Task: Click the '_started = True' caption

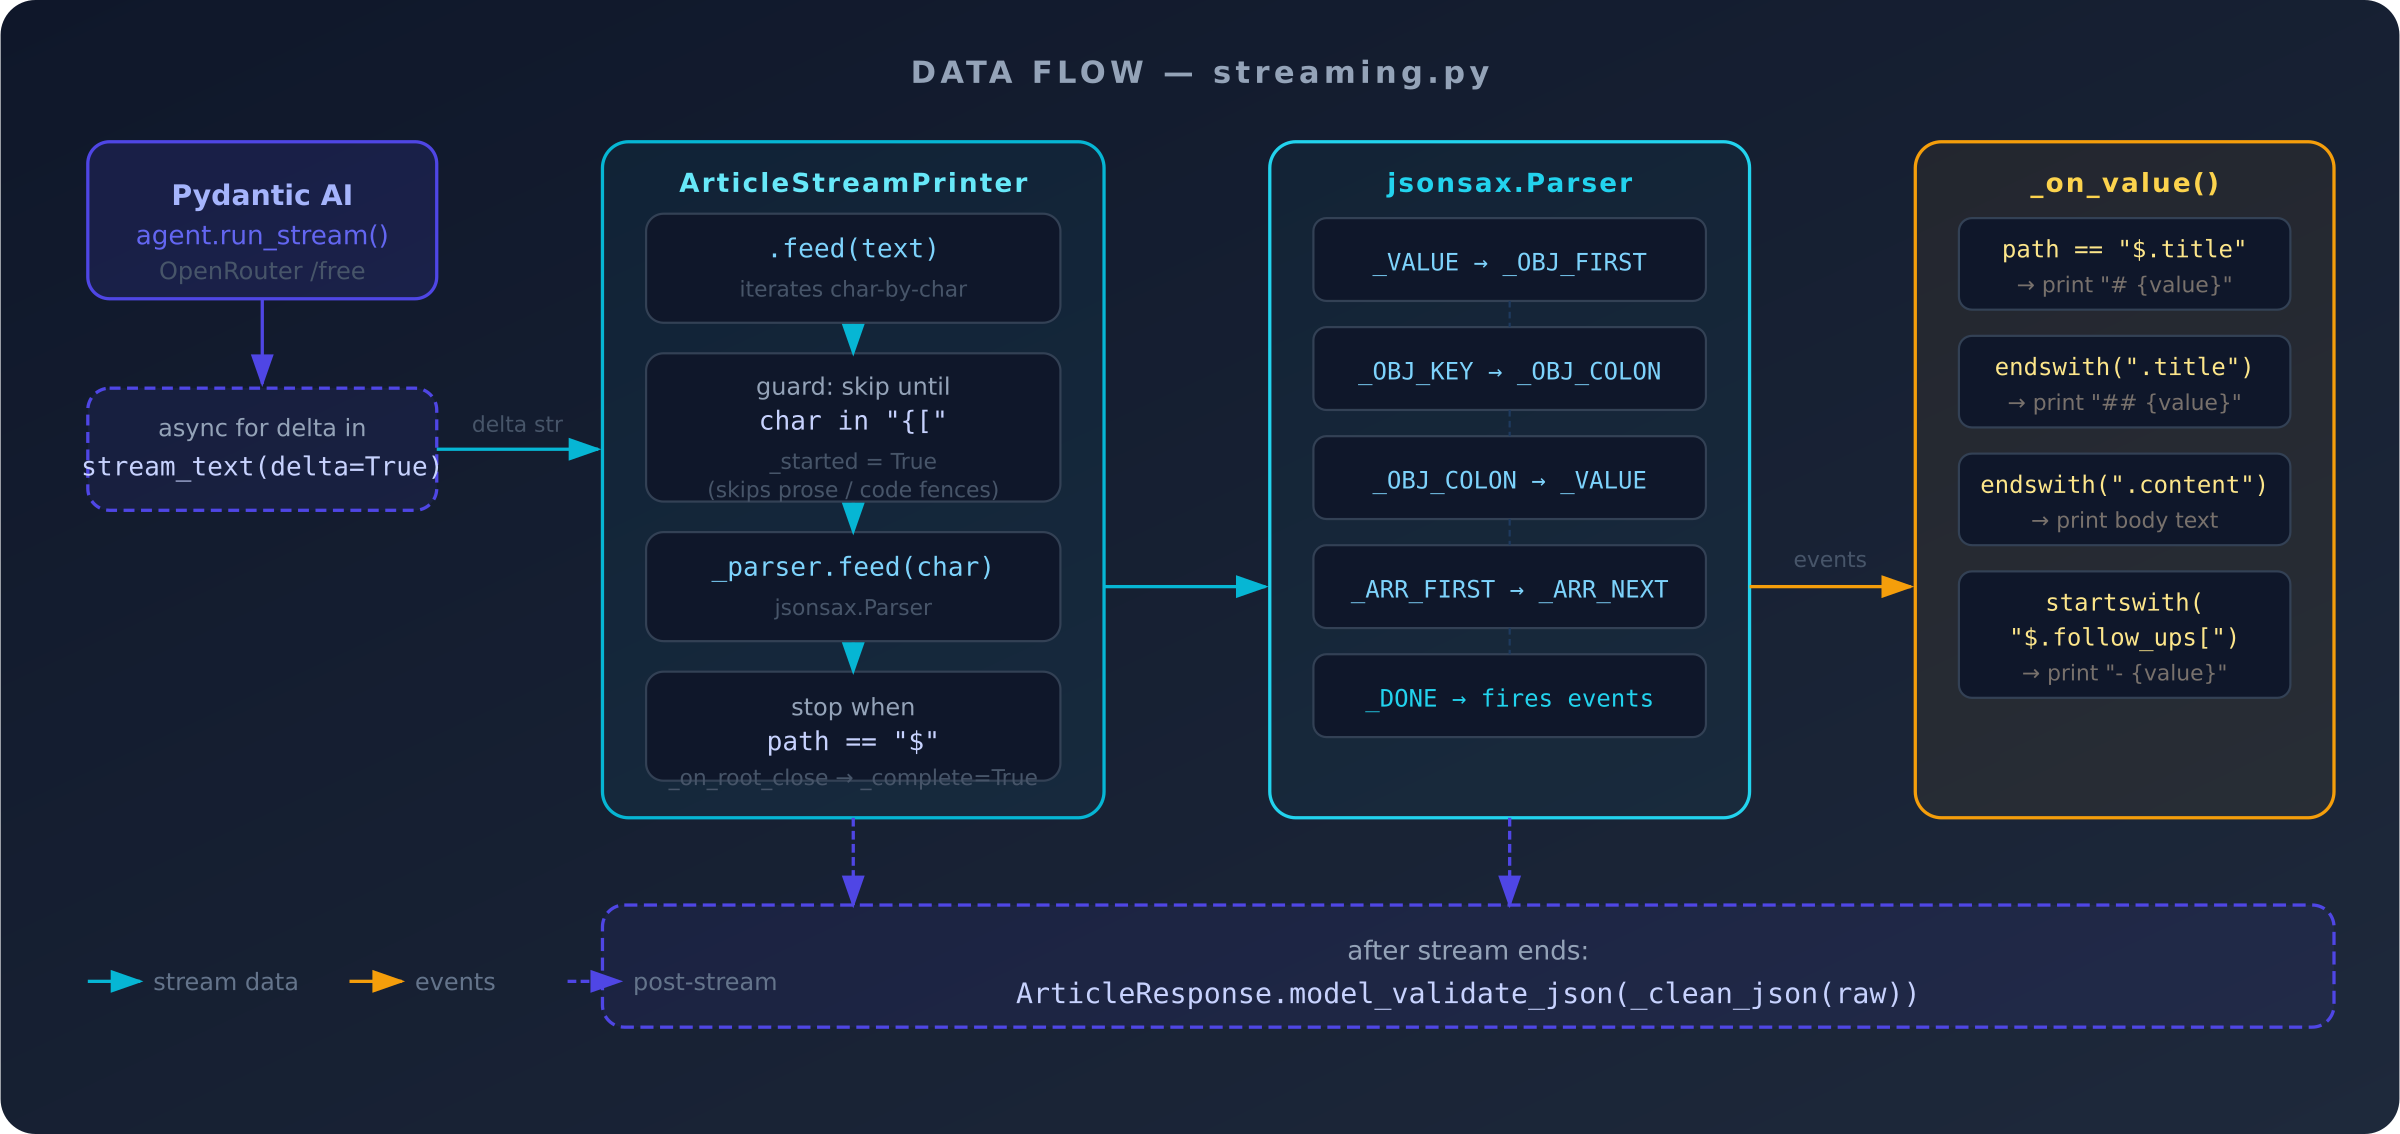Action: [853, 461]
